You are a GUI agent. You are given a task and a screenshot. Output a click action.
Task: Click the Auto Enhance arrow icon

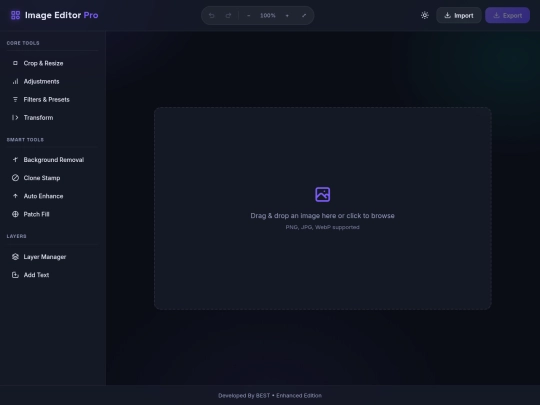coord(15,196)
